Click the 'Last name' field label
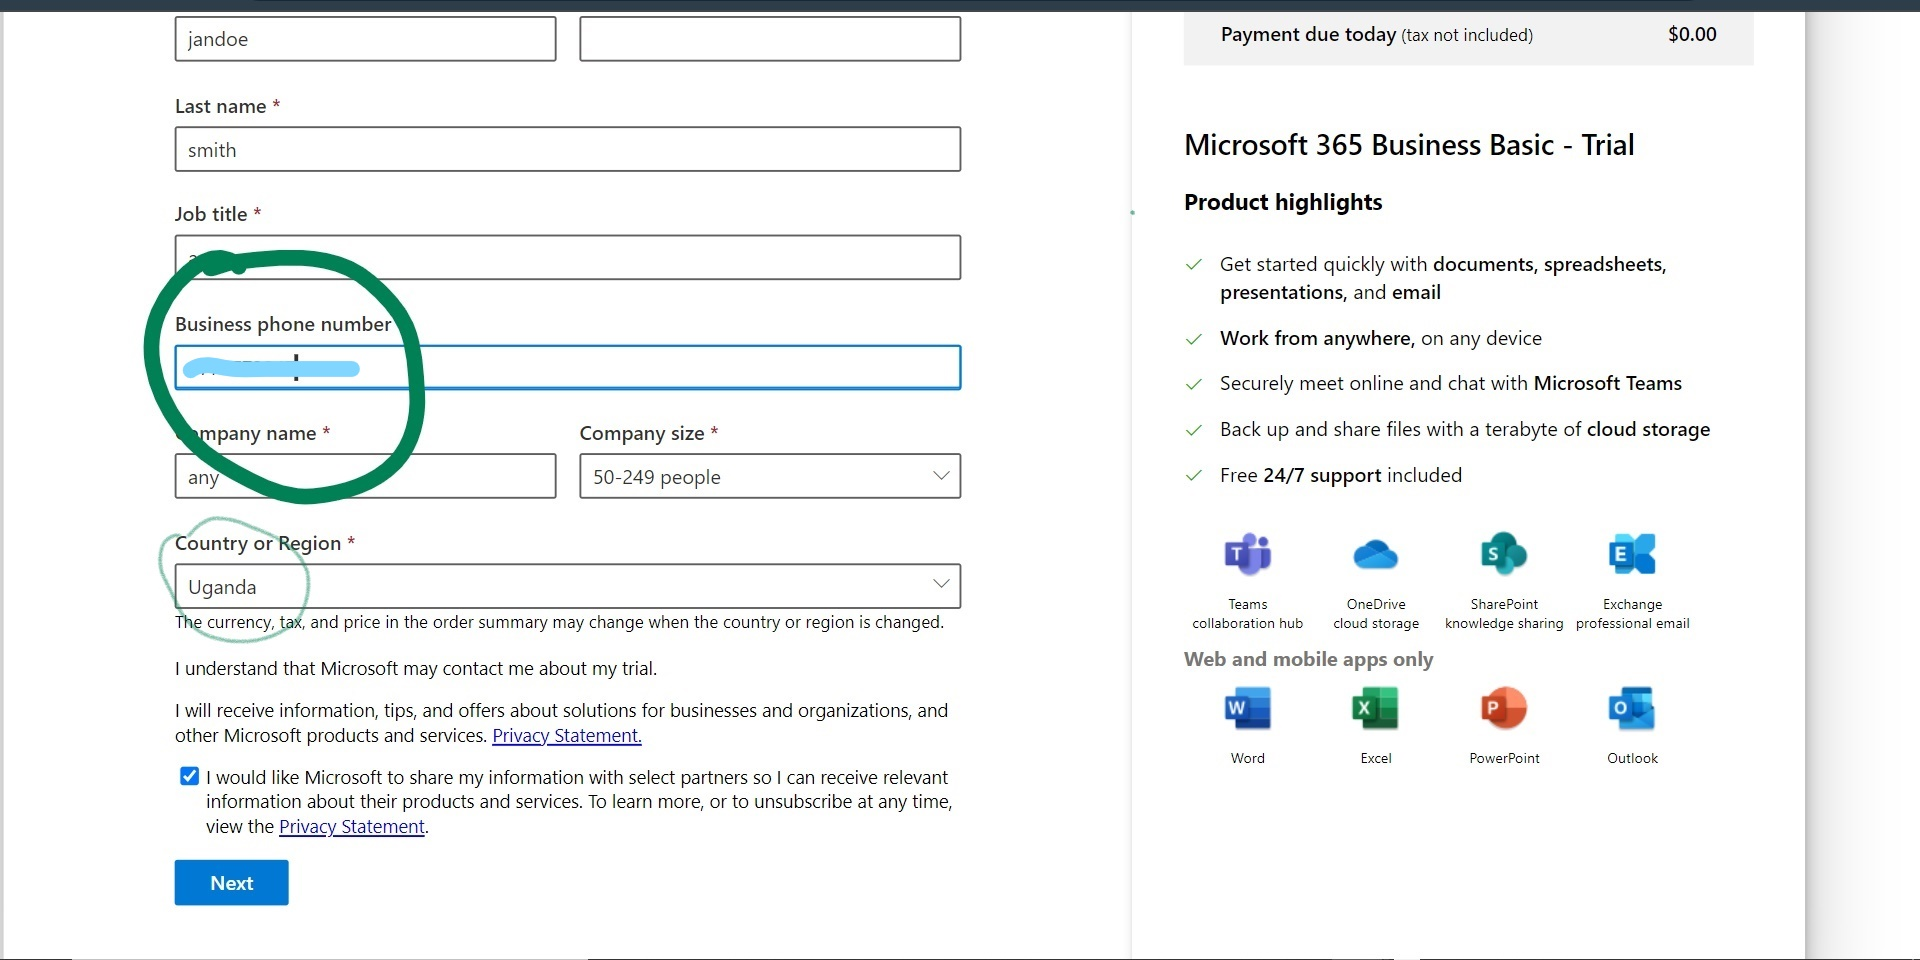The width and height of the screenshot is (1920, 960). [x=220, y=106]
